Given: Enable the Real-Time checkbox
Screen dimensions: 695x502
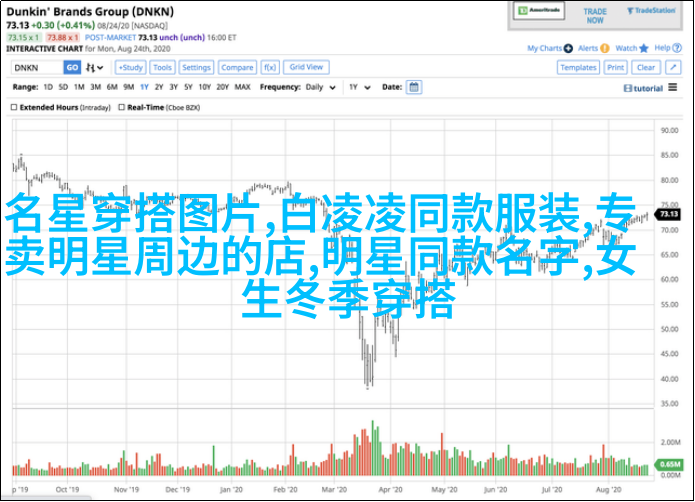Looking at the screenshot, I should point(121,107).
